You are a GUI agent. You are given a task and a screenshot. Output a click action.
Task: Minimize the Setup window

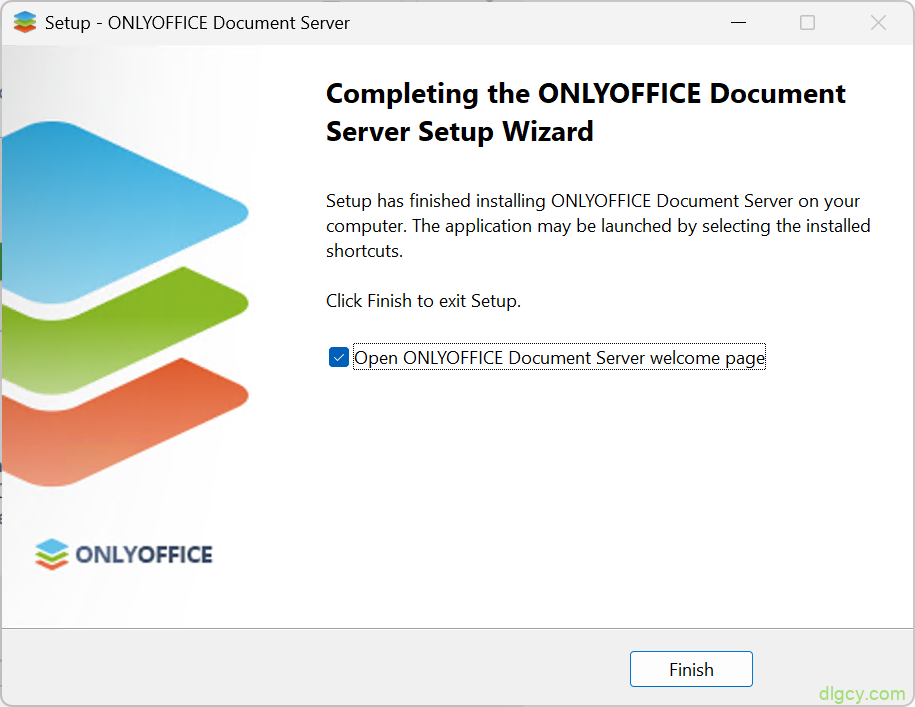coord(738,23)
